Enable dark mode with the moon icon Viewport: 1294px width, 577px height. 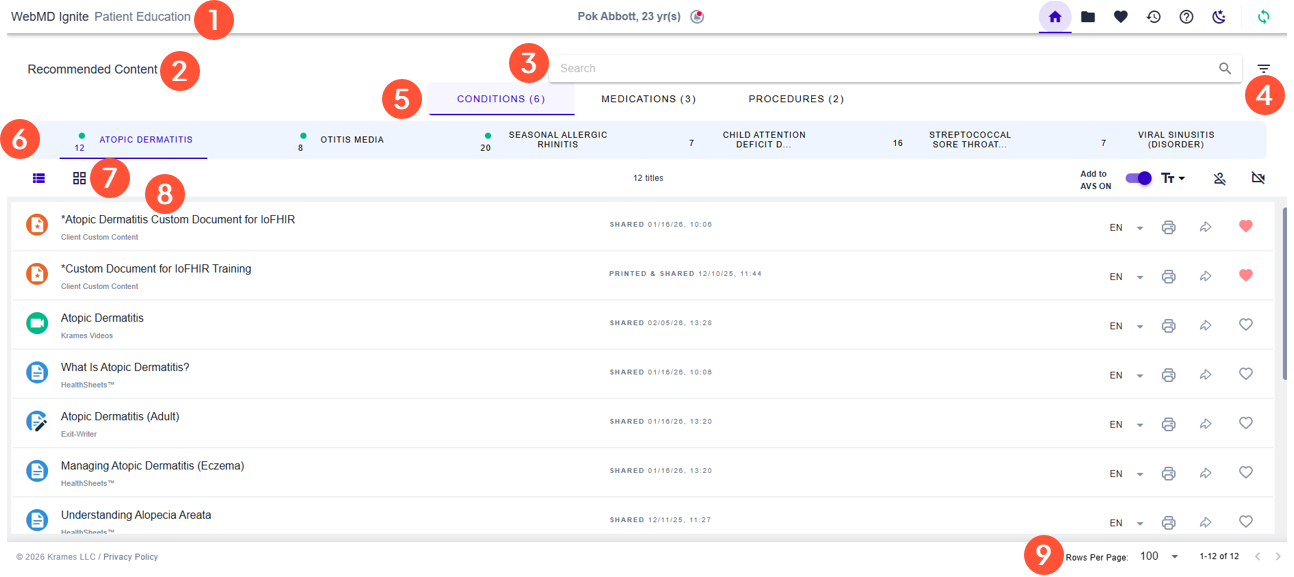pyautogui.click(x=1218, y=16)
